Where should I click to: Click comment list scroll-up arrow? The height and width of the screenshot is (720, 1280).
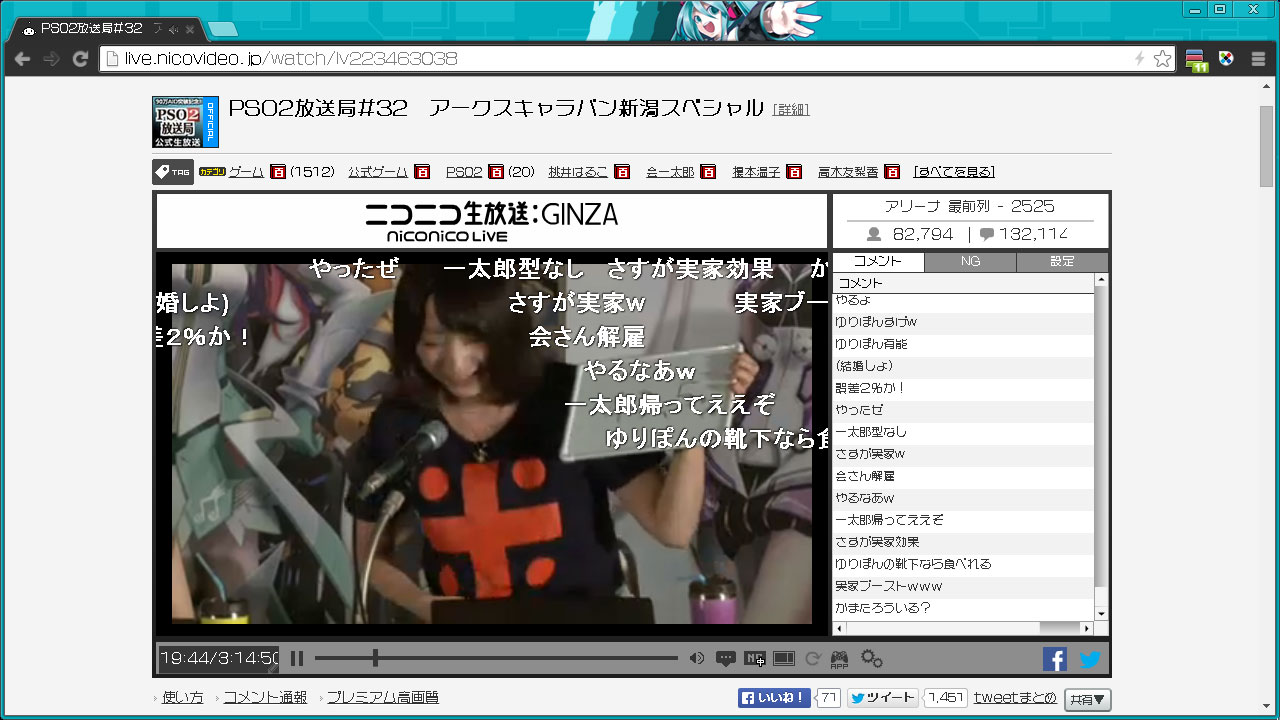1102,281
